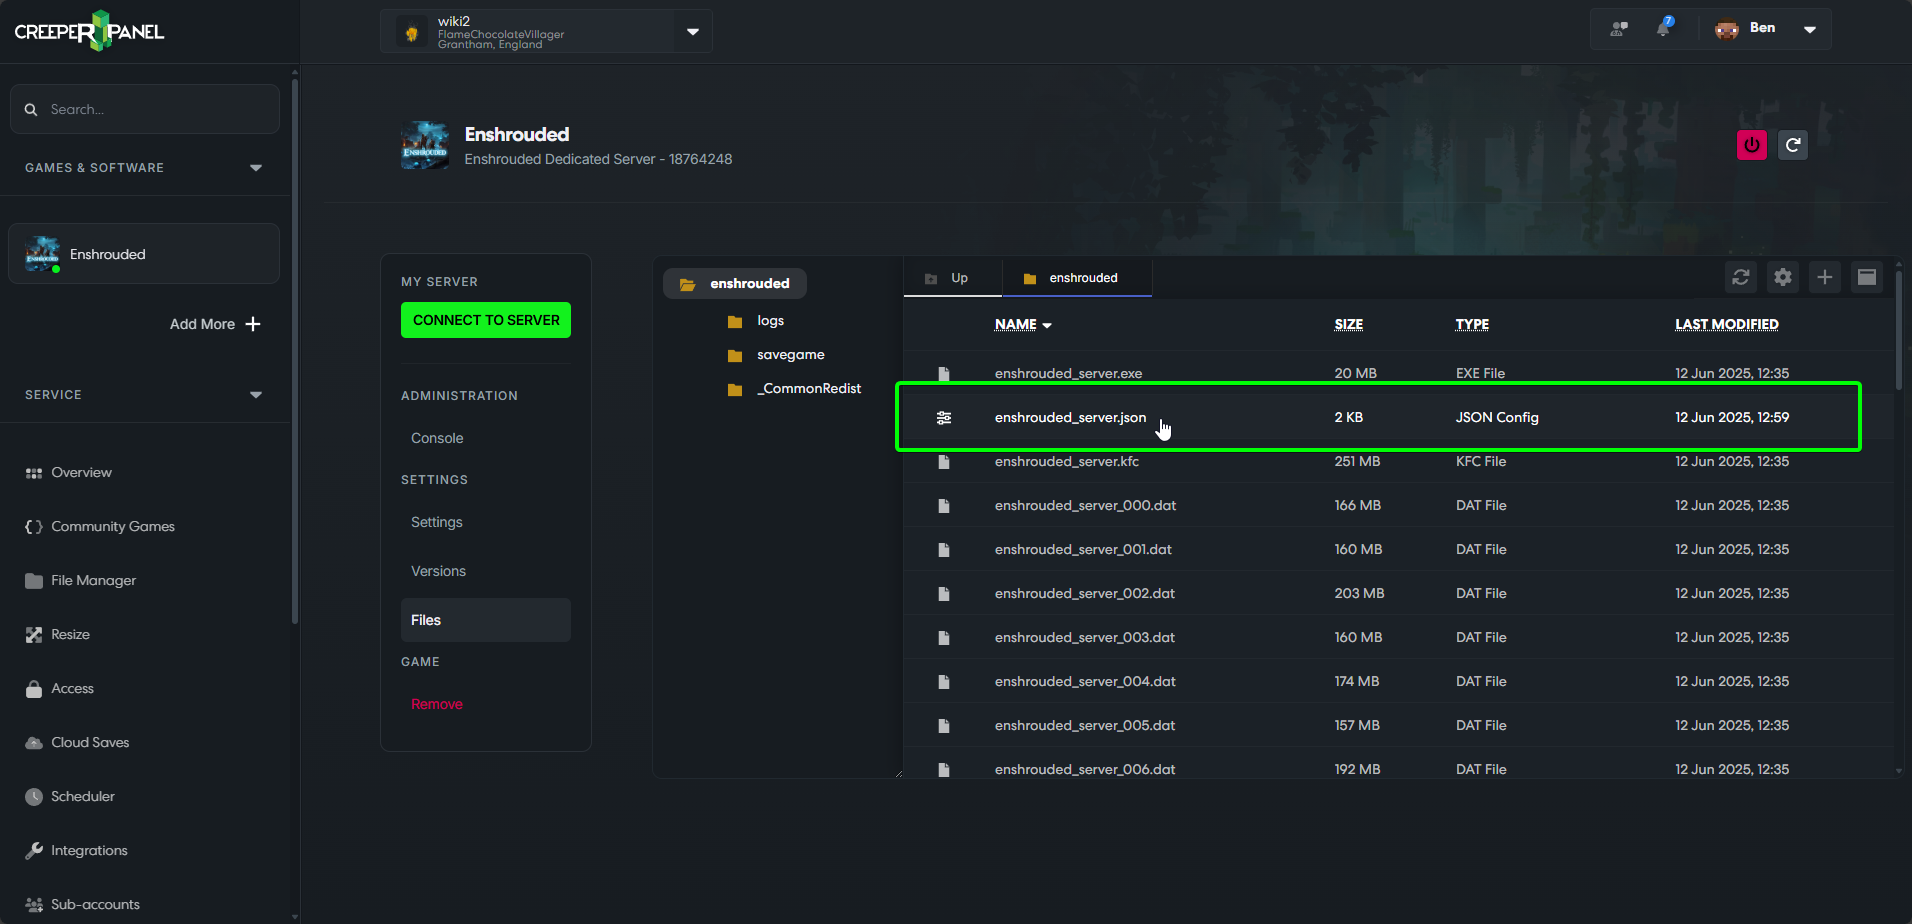
Task: Open File Manager in sidebar
Action: point(81,581)
